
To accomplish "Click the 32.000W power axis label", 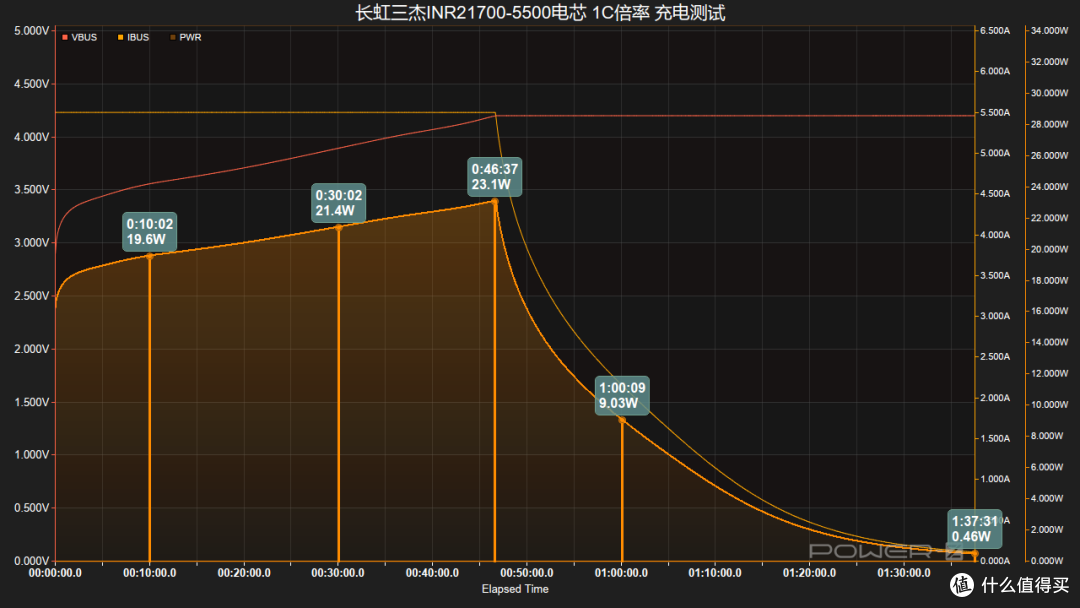I will click(1050, 62).
